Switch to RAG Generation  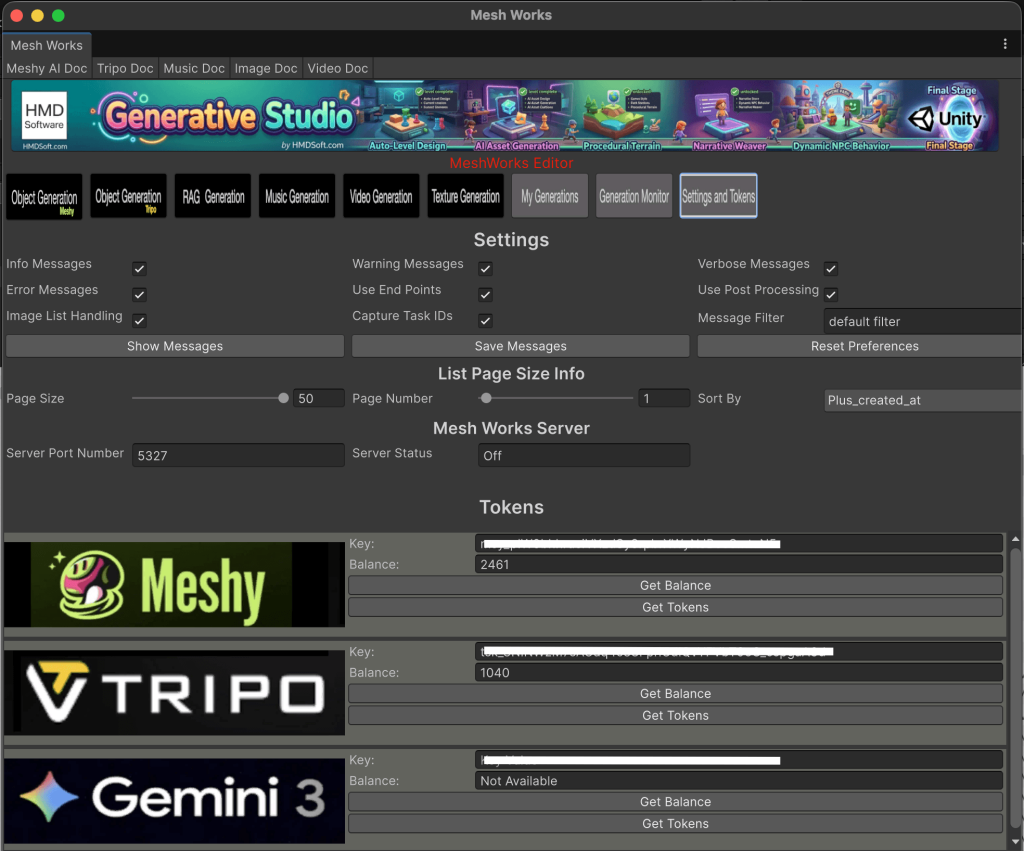click(213, 196)
